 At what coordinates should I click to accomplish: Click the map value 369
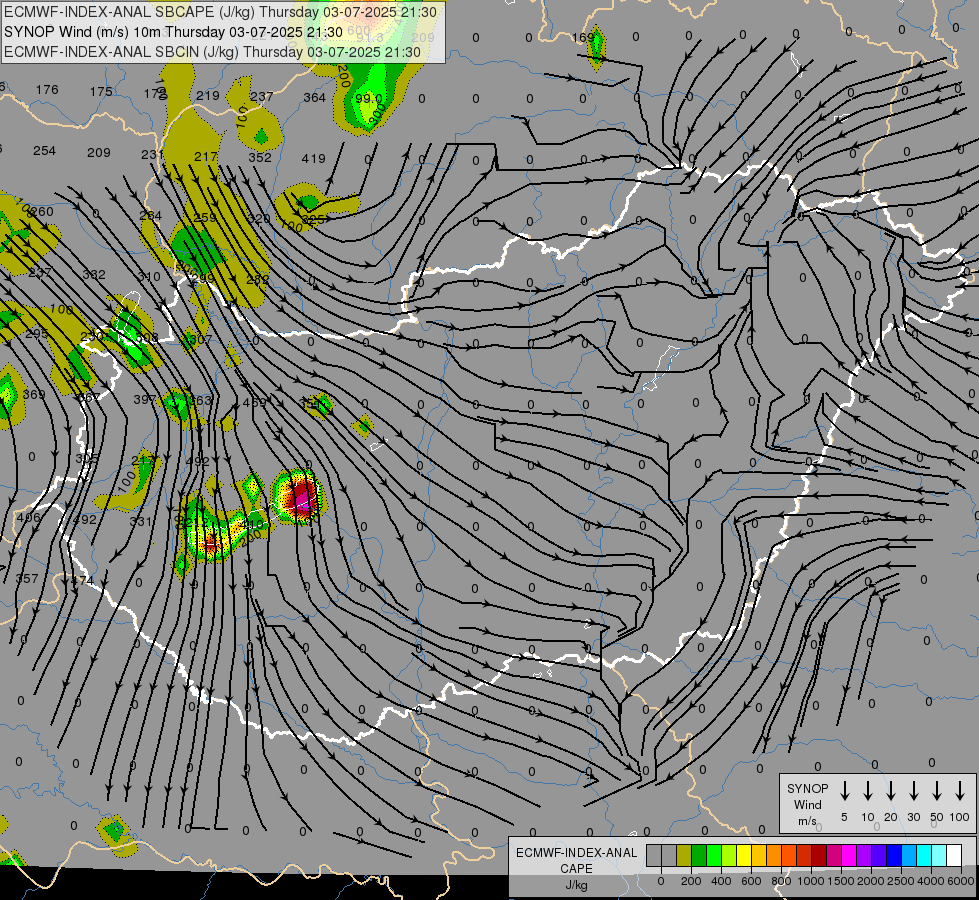[34, 395]
